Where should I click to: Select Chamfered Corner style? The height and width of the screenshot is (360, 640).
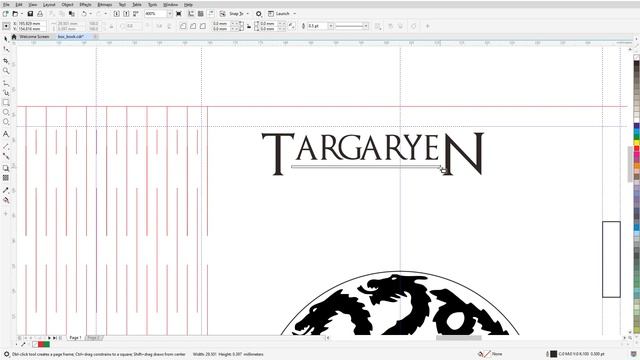(203, 26)
